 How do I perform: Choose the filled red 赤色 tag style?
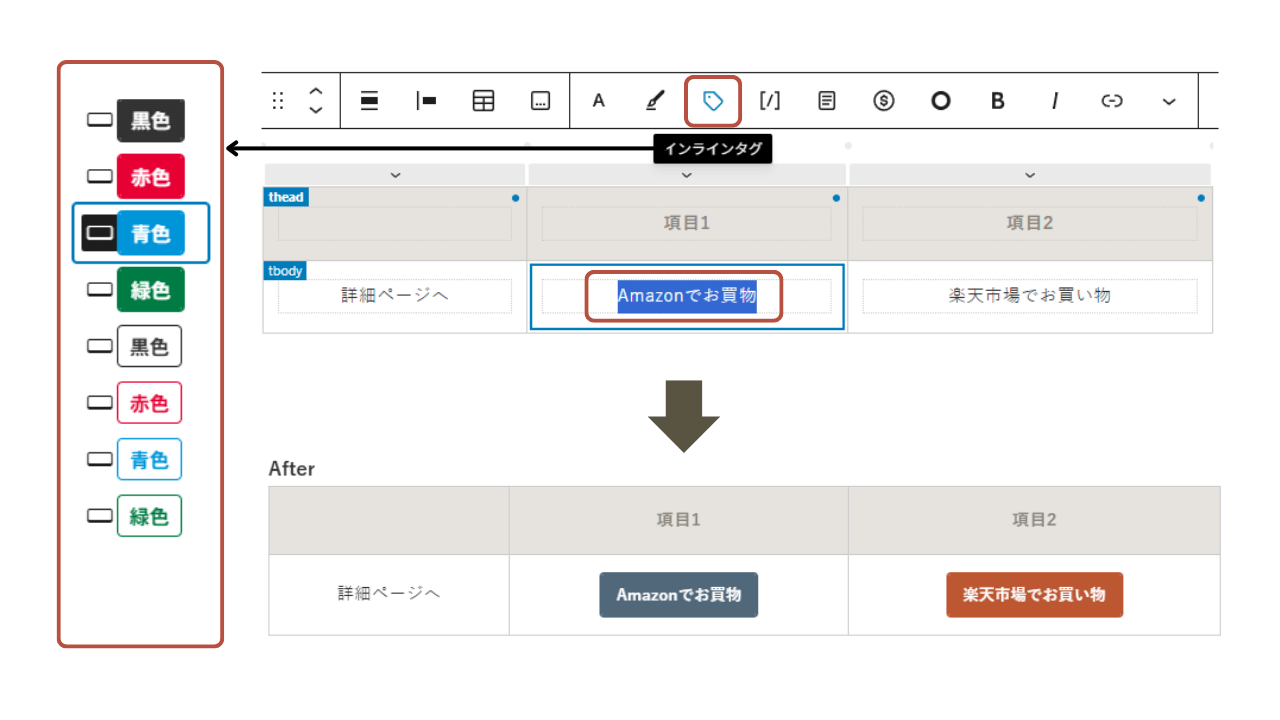tap(151, 177)
